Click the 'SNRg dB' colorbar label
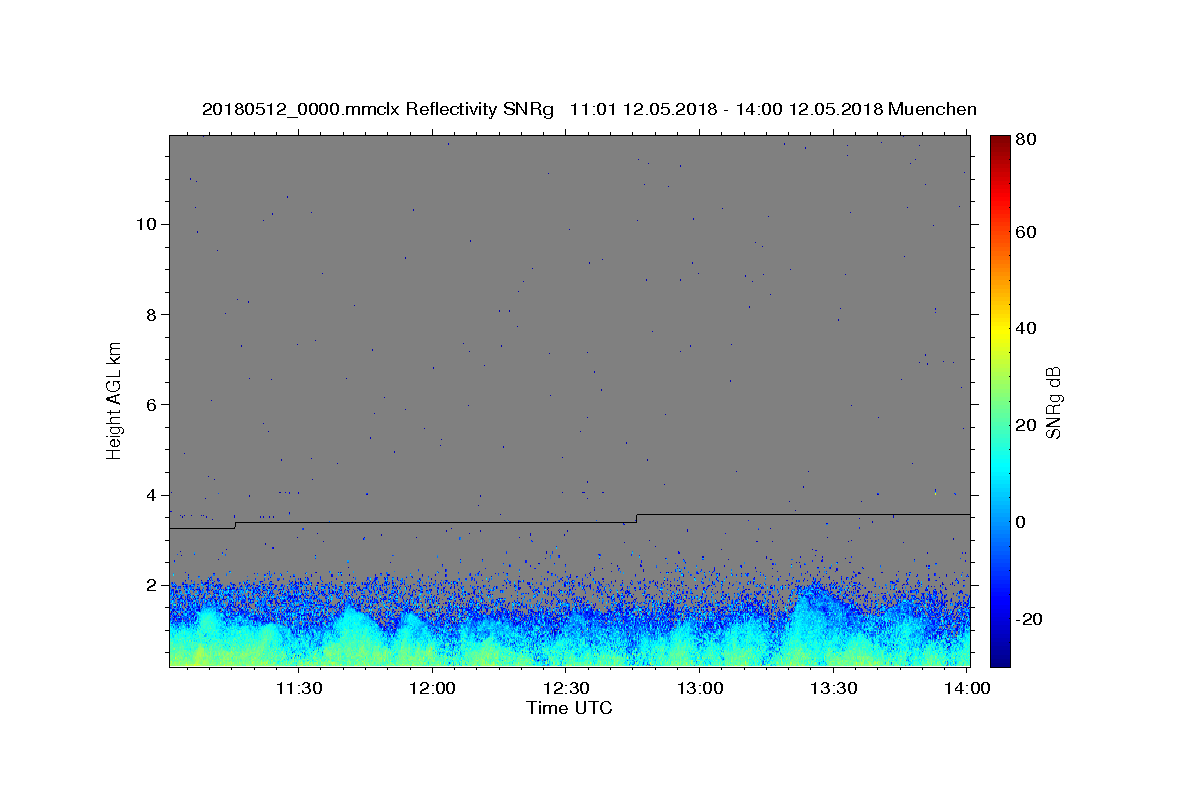1200x800 pixels. (1053, 402)
